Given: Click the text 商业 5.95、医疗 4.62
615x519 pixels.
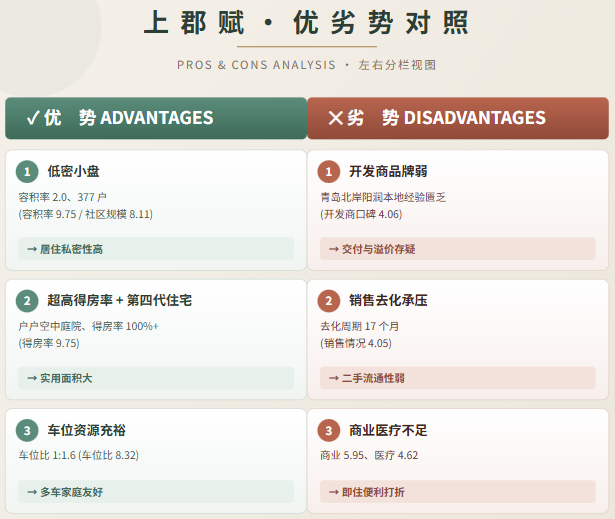Looking at the screenshot, I should click(369, 455).
